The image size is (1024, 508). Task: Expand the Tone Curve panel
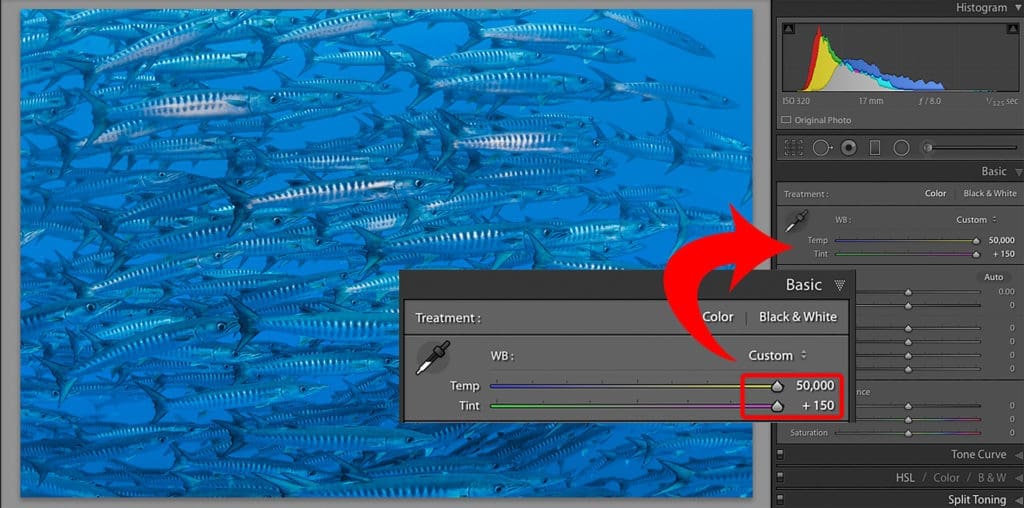coord(1019,454)
